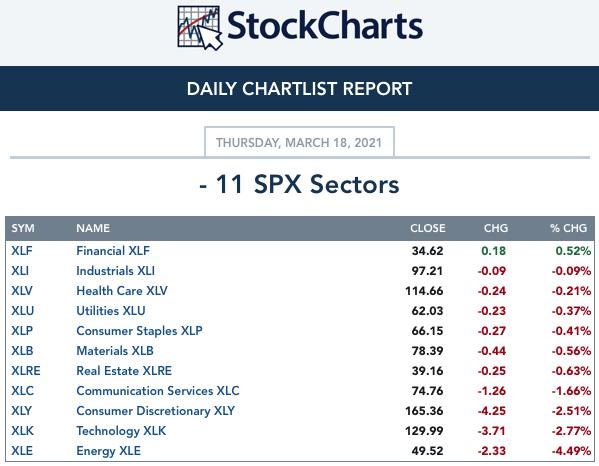Open the Materials XLB chart link
Viewport: 599px width, 466px height.
coord(115,351)
